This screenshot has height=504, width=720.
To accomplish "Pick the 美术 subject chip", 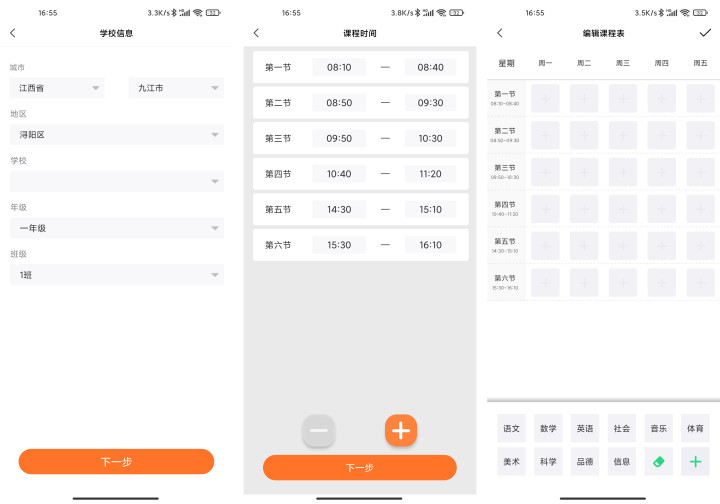I will 511,461.
